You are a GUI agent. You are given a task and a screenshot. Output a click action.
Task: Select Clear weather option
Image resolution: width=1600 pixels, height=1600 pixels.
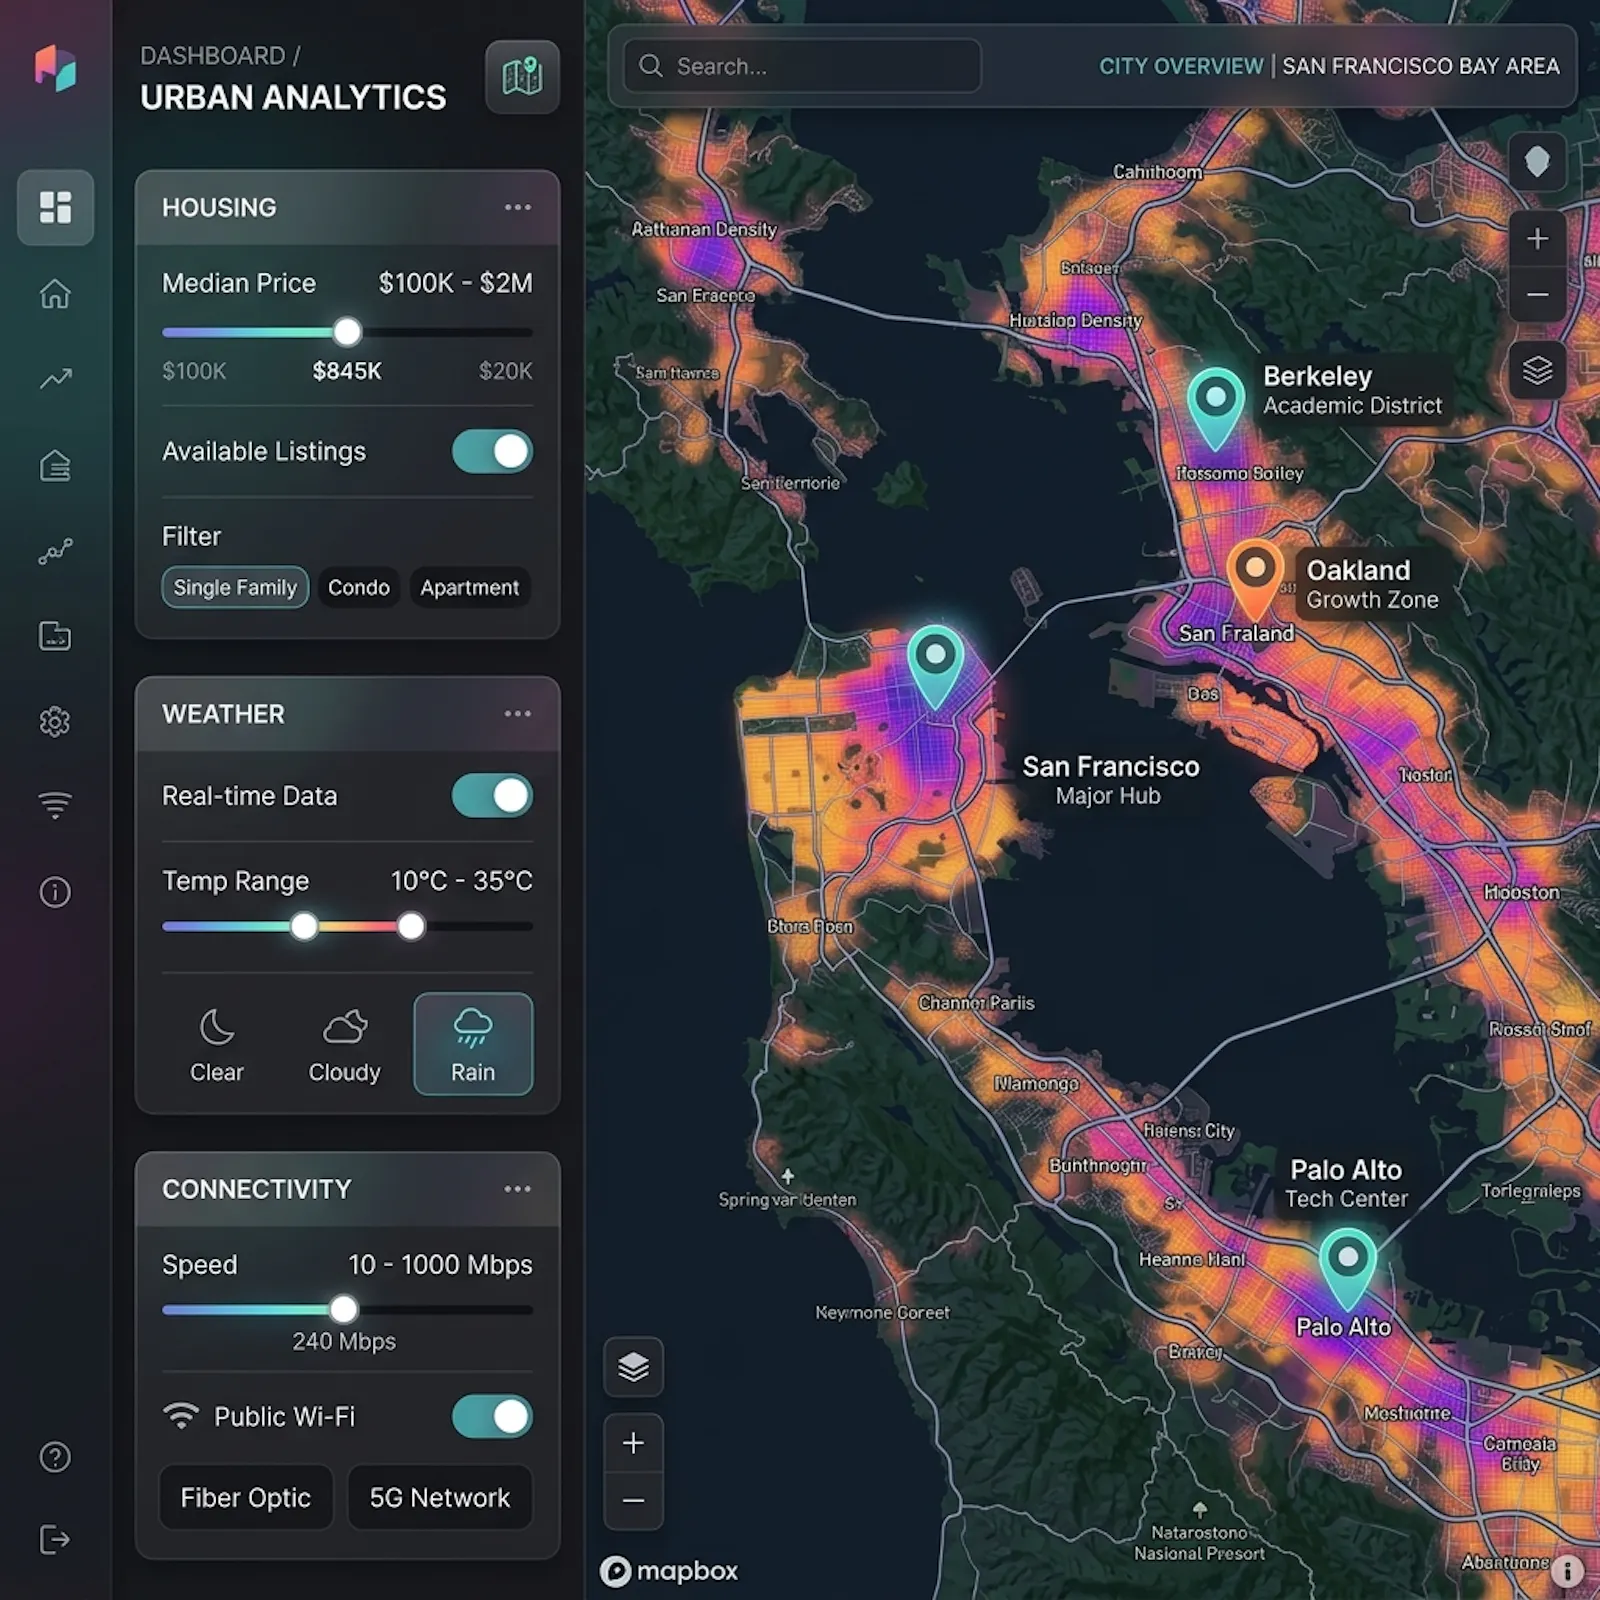point(217,1045)
